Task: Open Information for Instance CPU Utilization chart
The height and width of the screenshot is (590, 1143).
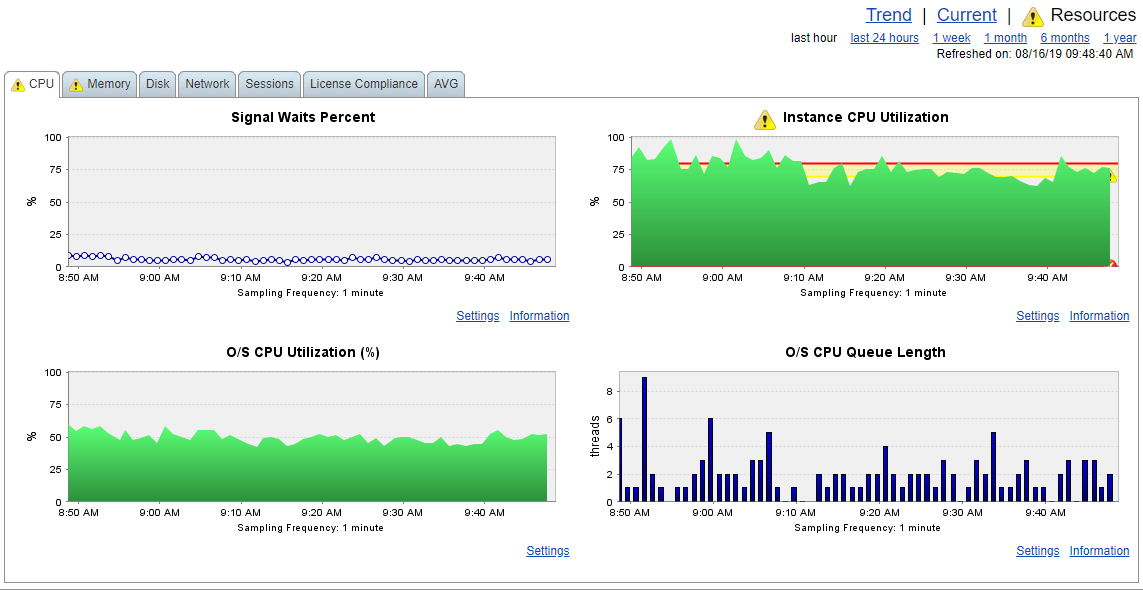Action: click(1099, 316)
